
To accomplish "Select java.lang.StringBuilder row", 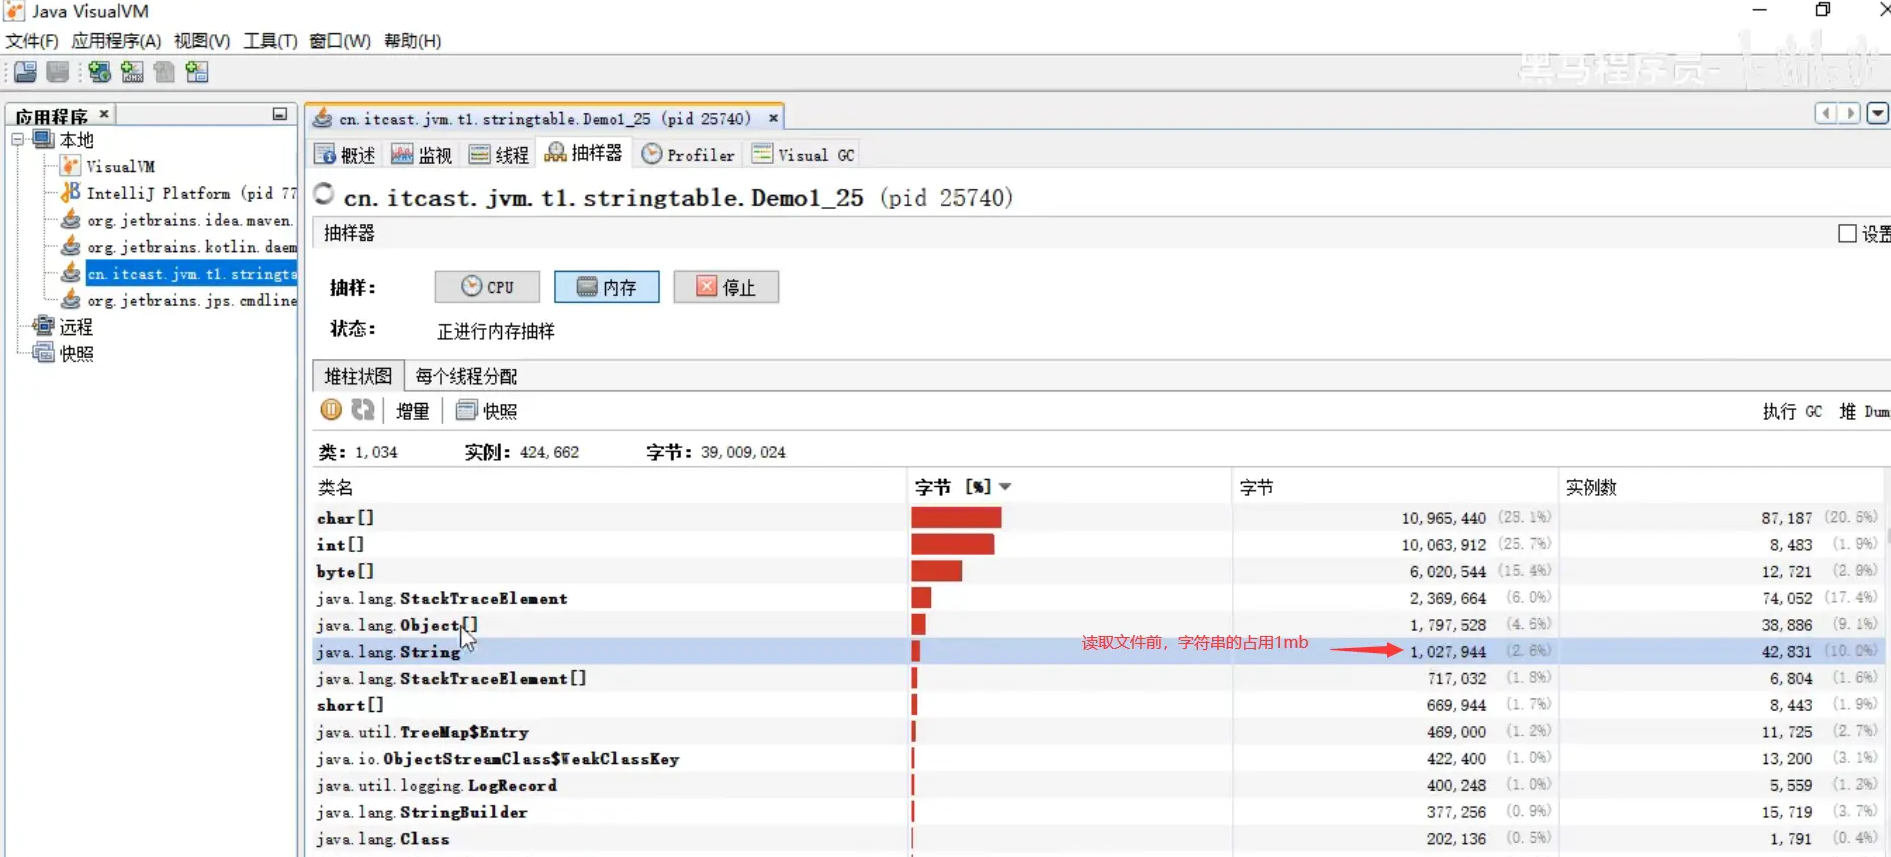I will click(1099, 812).
